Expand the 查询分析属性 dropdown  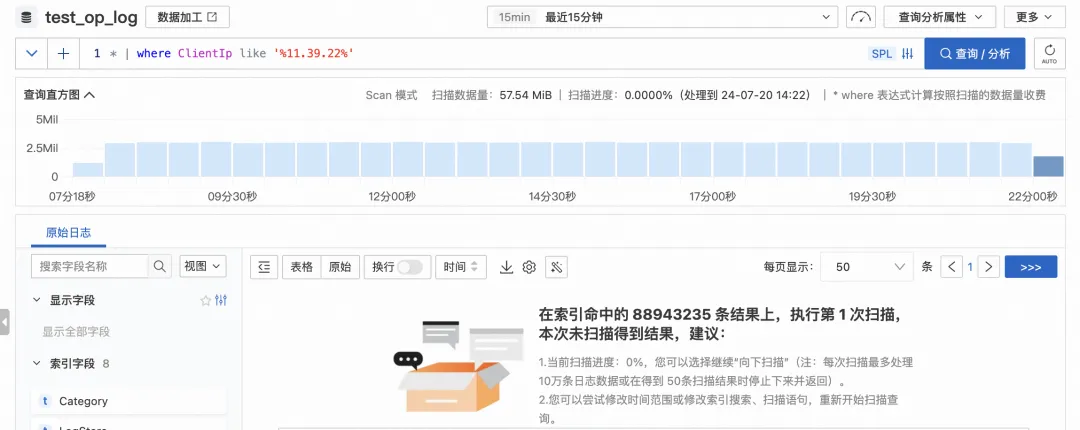coord(939,17)
